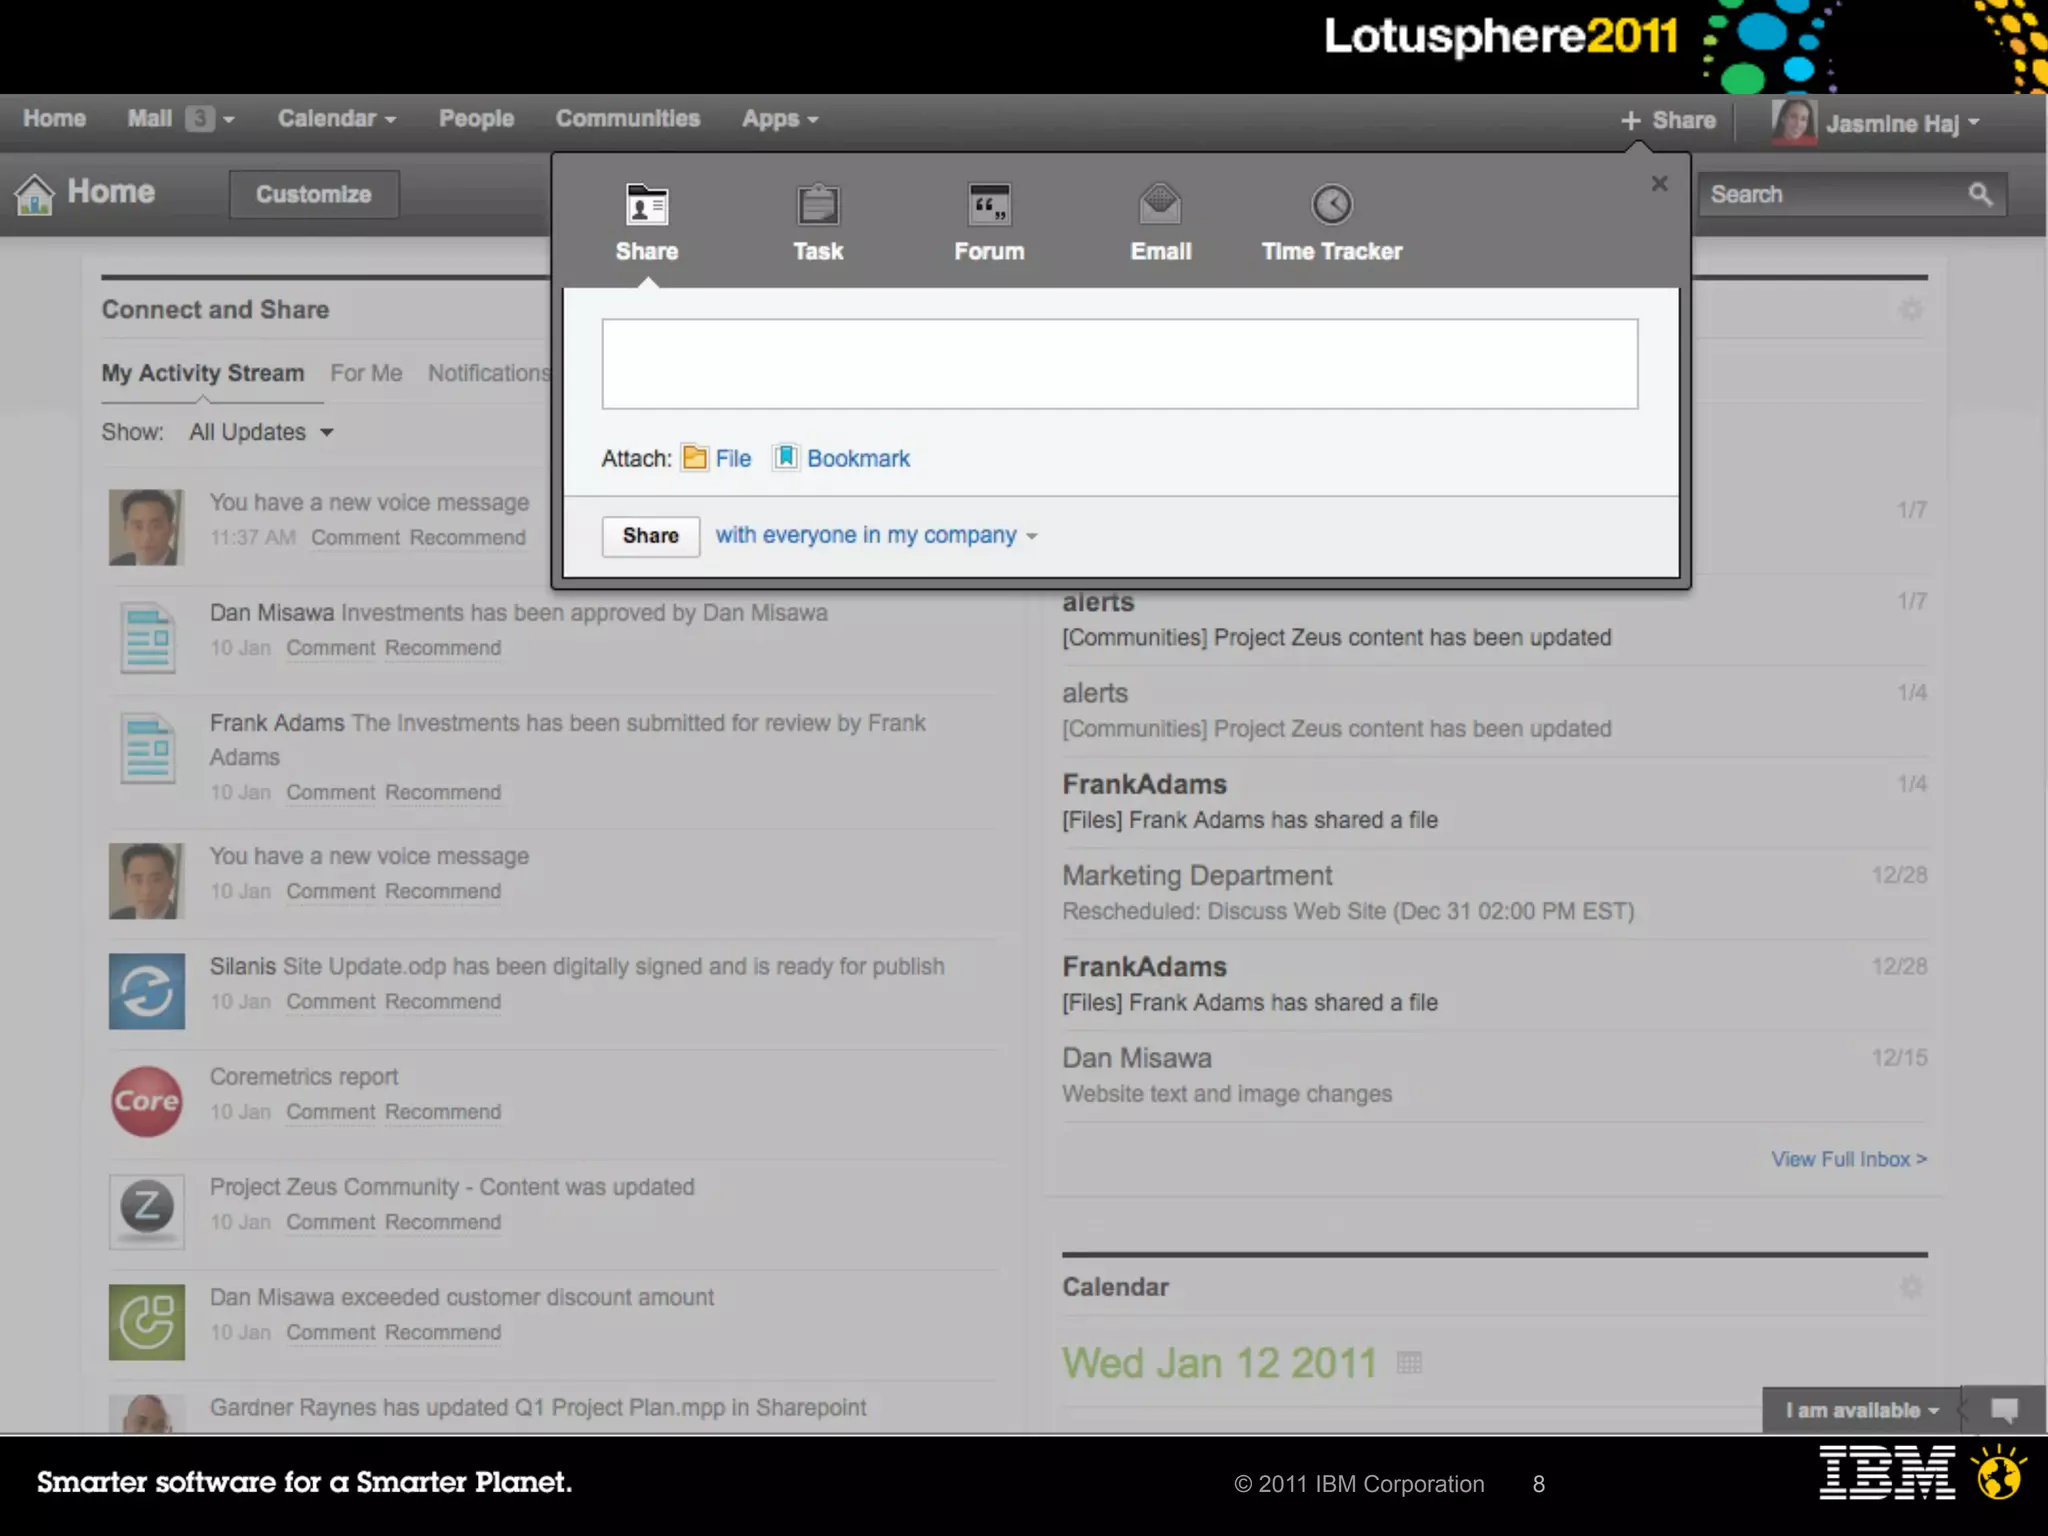The width and height of the screenshot is (2048, 1536).
Task: Open the Project Zeus Z icon
Action: [x=147, y=1210]
